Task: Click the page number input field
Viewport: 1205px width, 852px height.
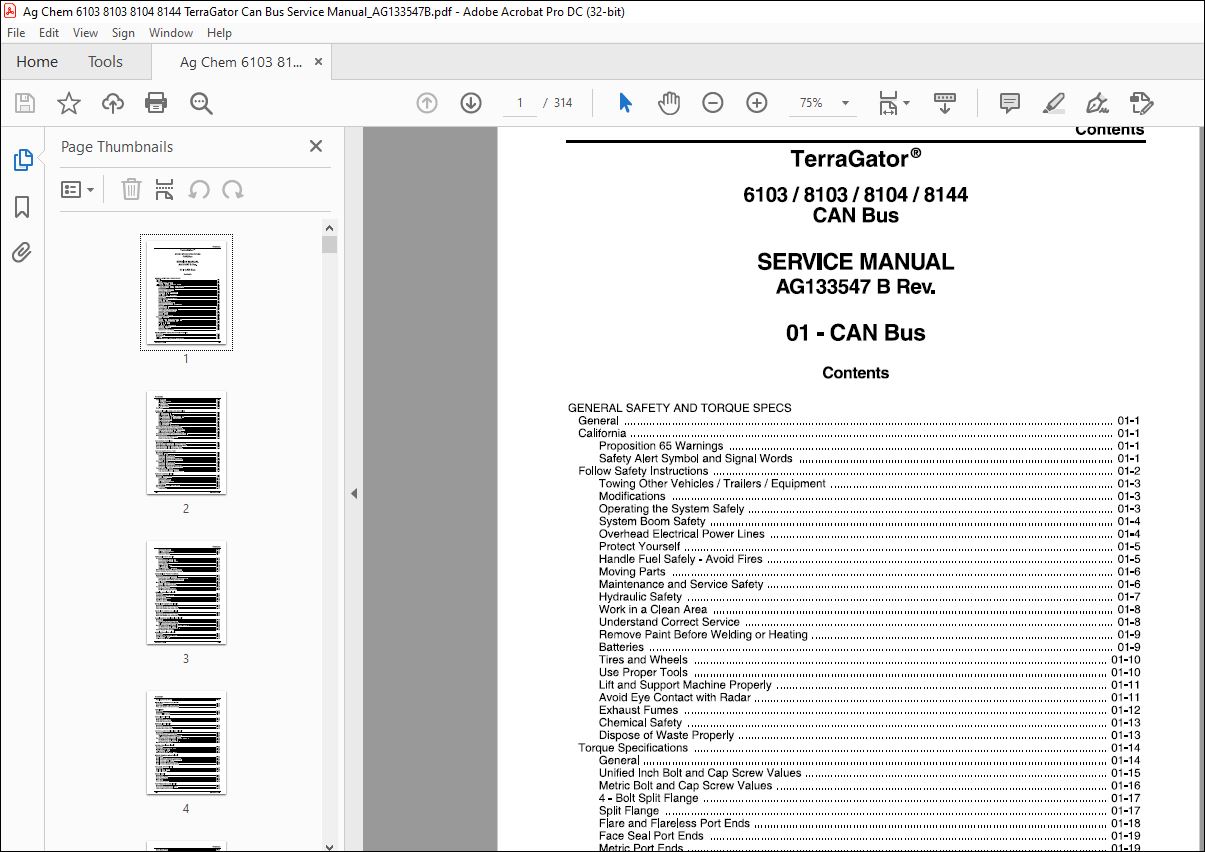Action: pos(520,103)
